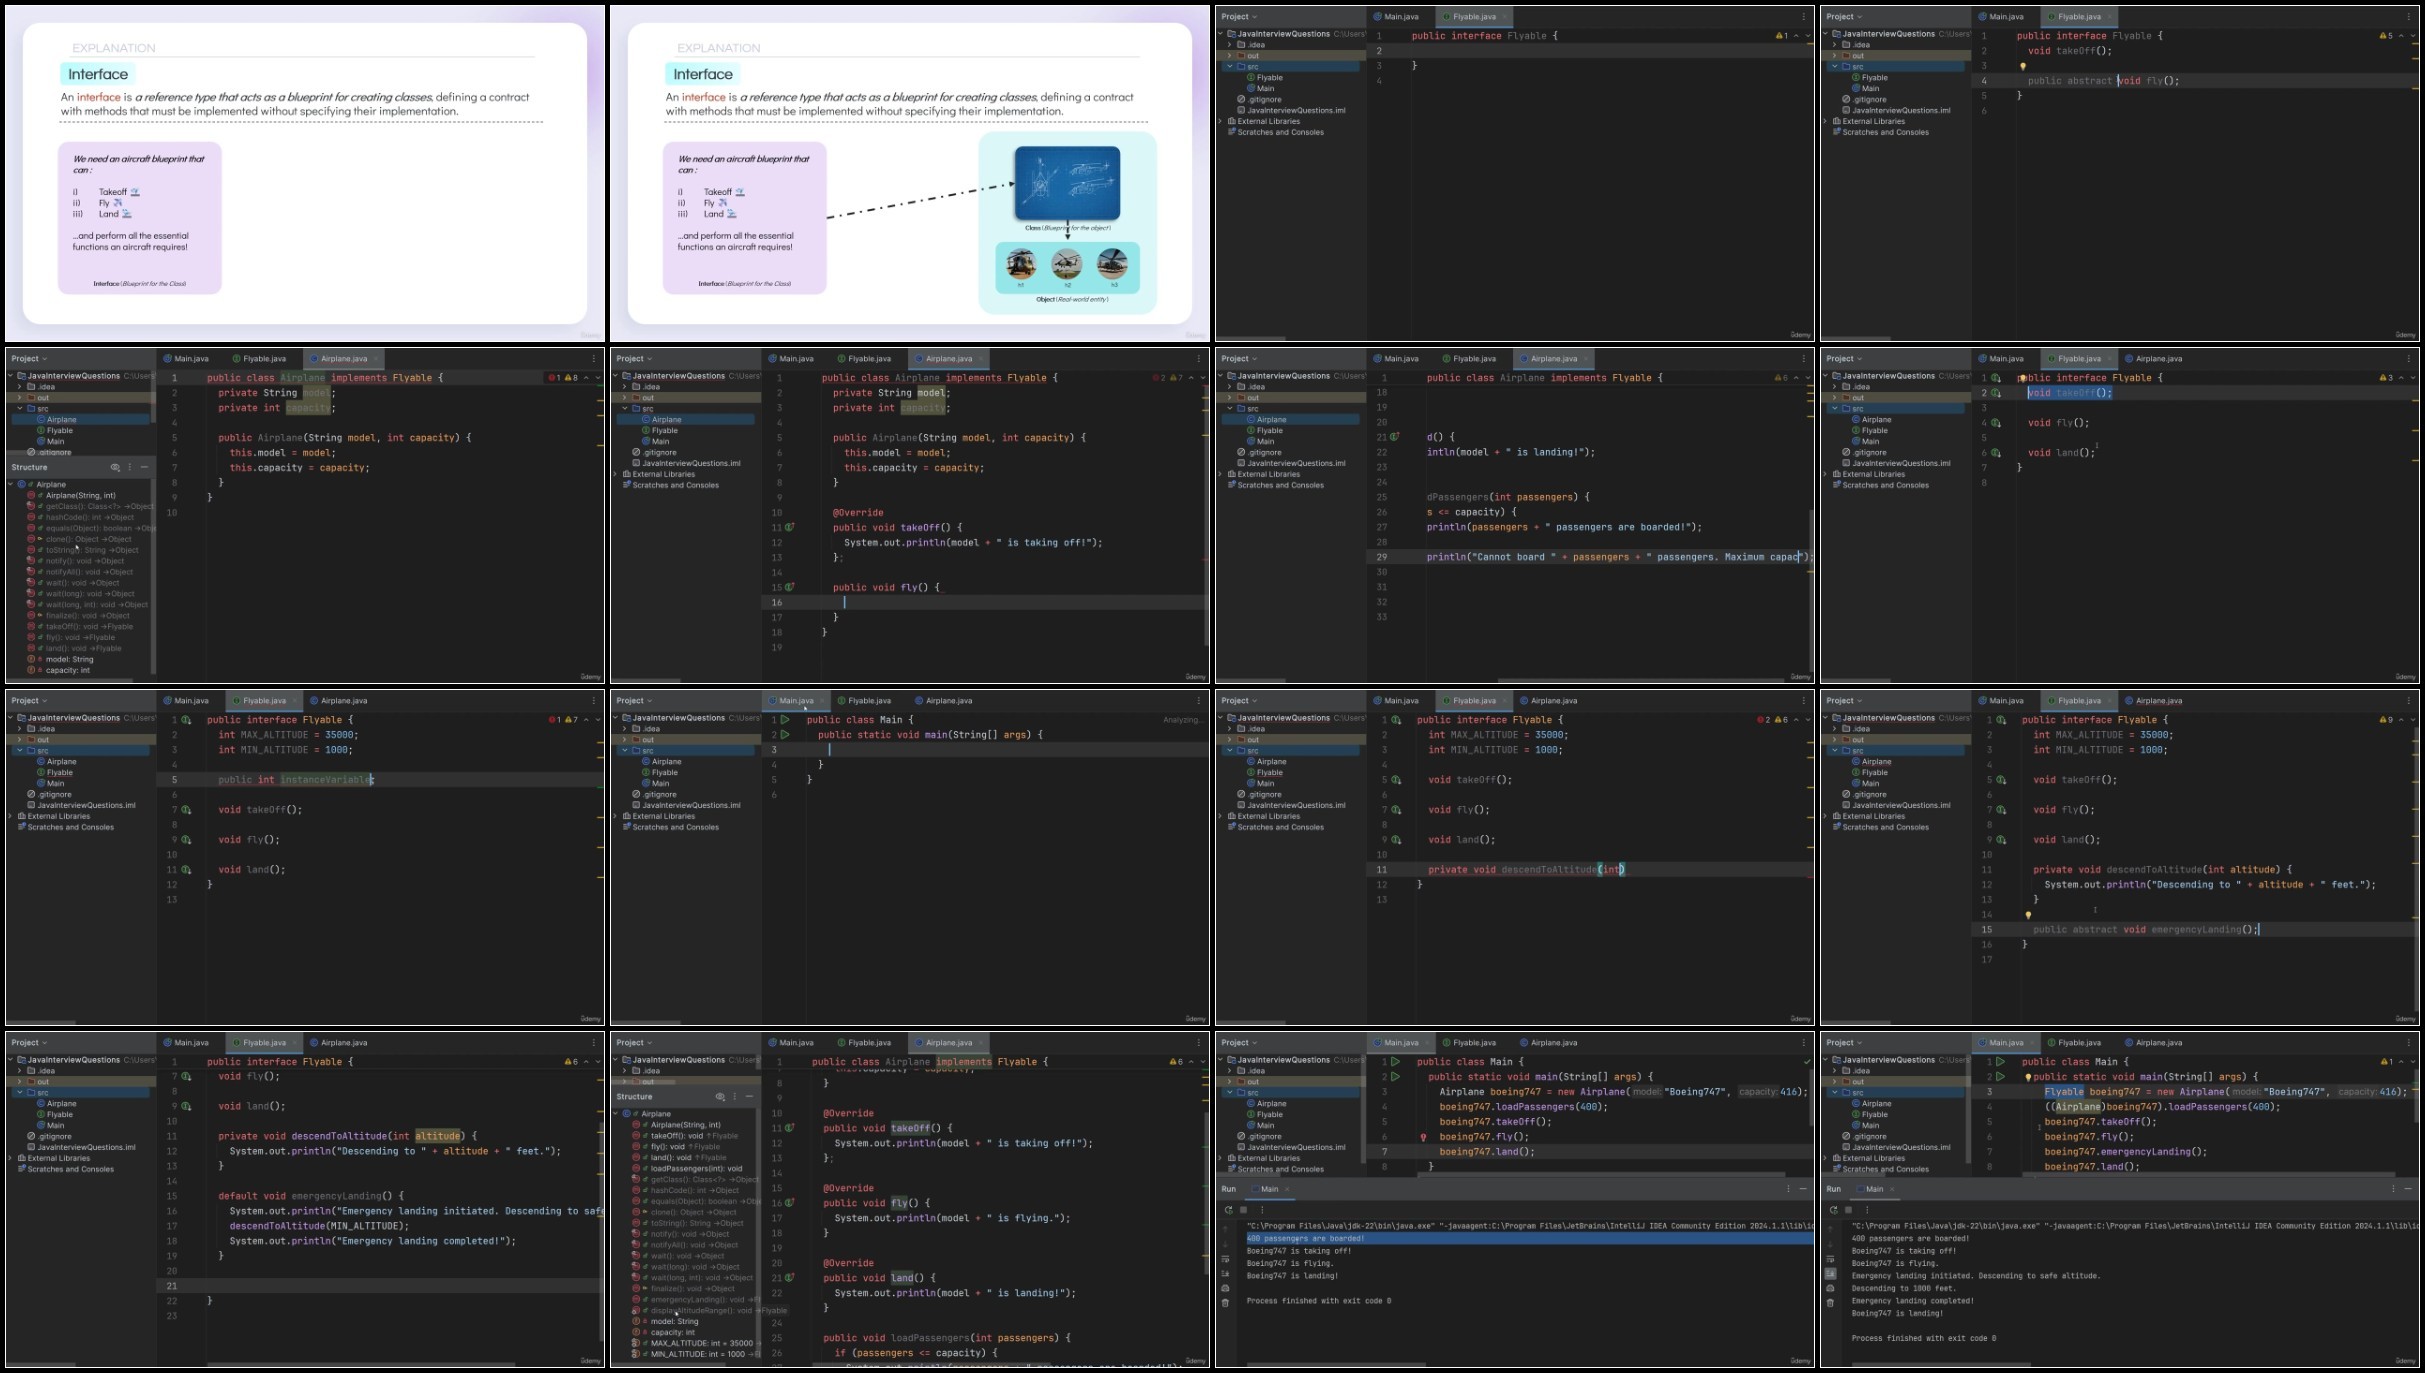The image size is (2425, 1373).
Task: Open Airplane.java tab beside selected 'void takeOff();' code
Action: point(2154,359)
